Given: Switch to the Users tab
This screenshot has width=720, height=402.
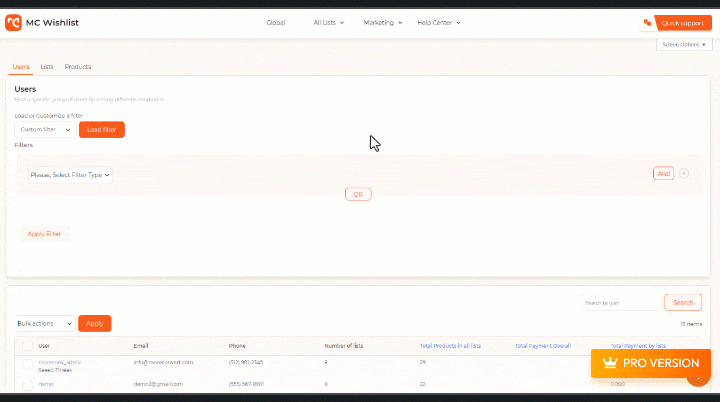Looking at the screenshot, I should (x=21, y=67).
